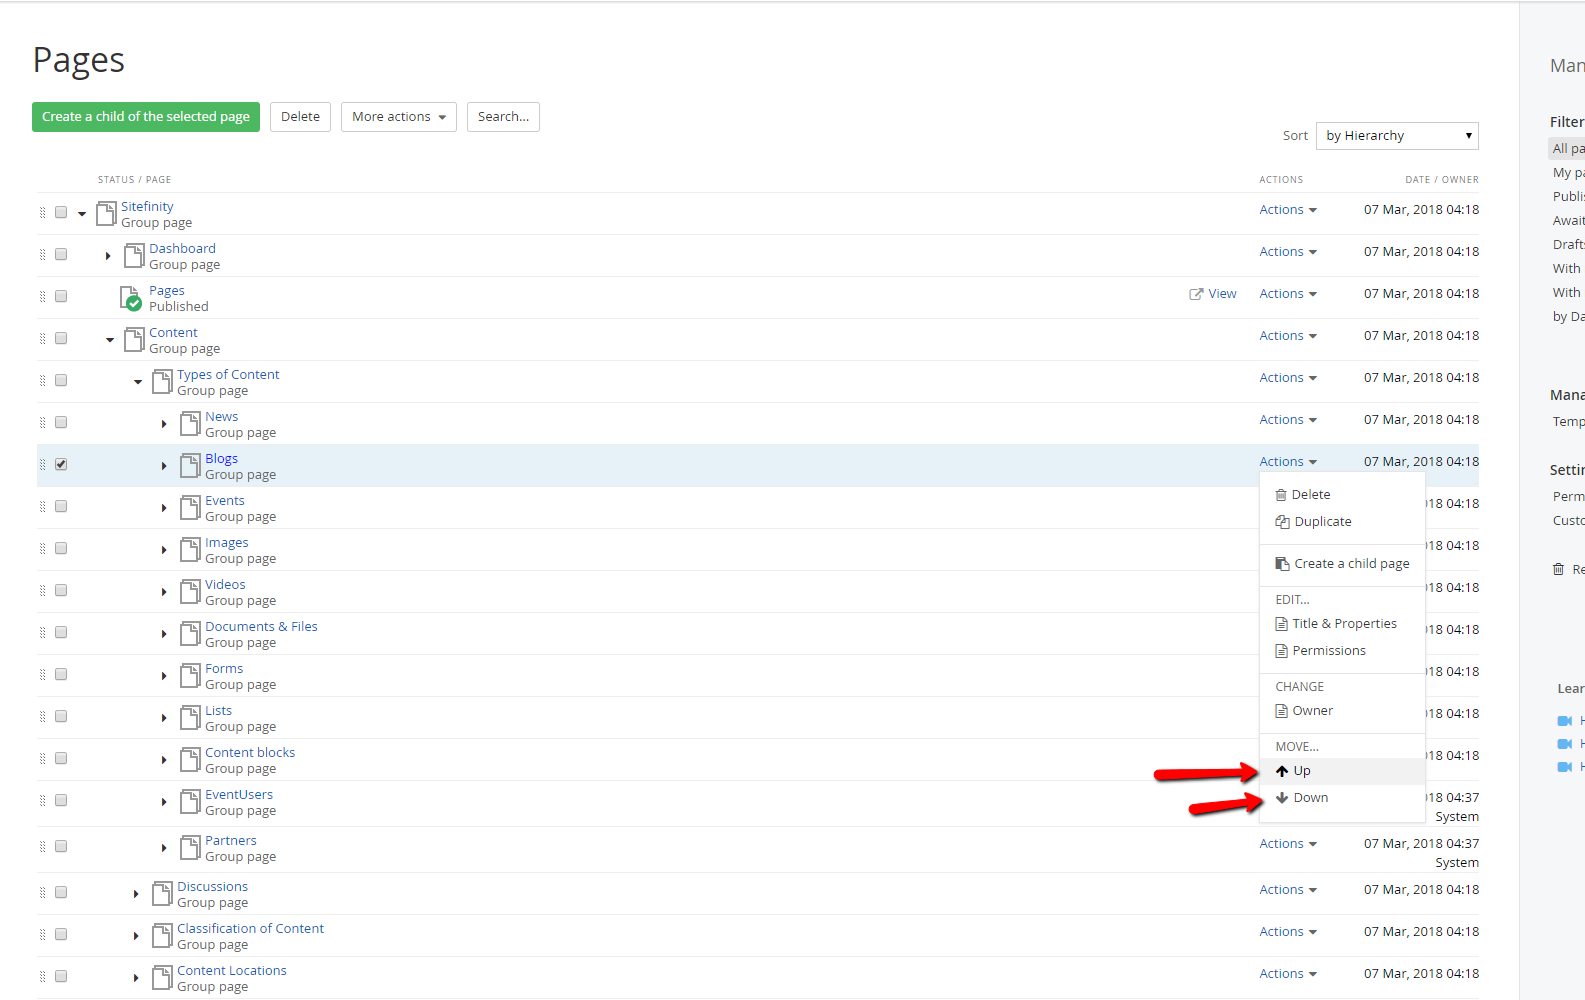Viewport: 1585px width, 1000px height.
Task: Click the page icon beside Discussions
Action: click(x=162, y=893)
